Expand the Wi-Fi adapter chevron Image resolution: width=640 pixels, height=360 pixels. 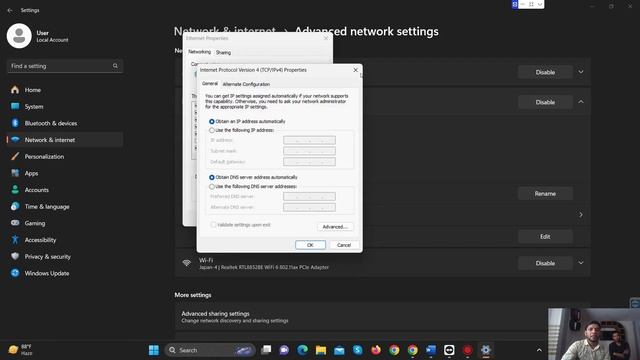coord(581,263)
